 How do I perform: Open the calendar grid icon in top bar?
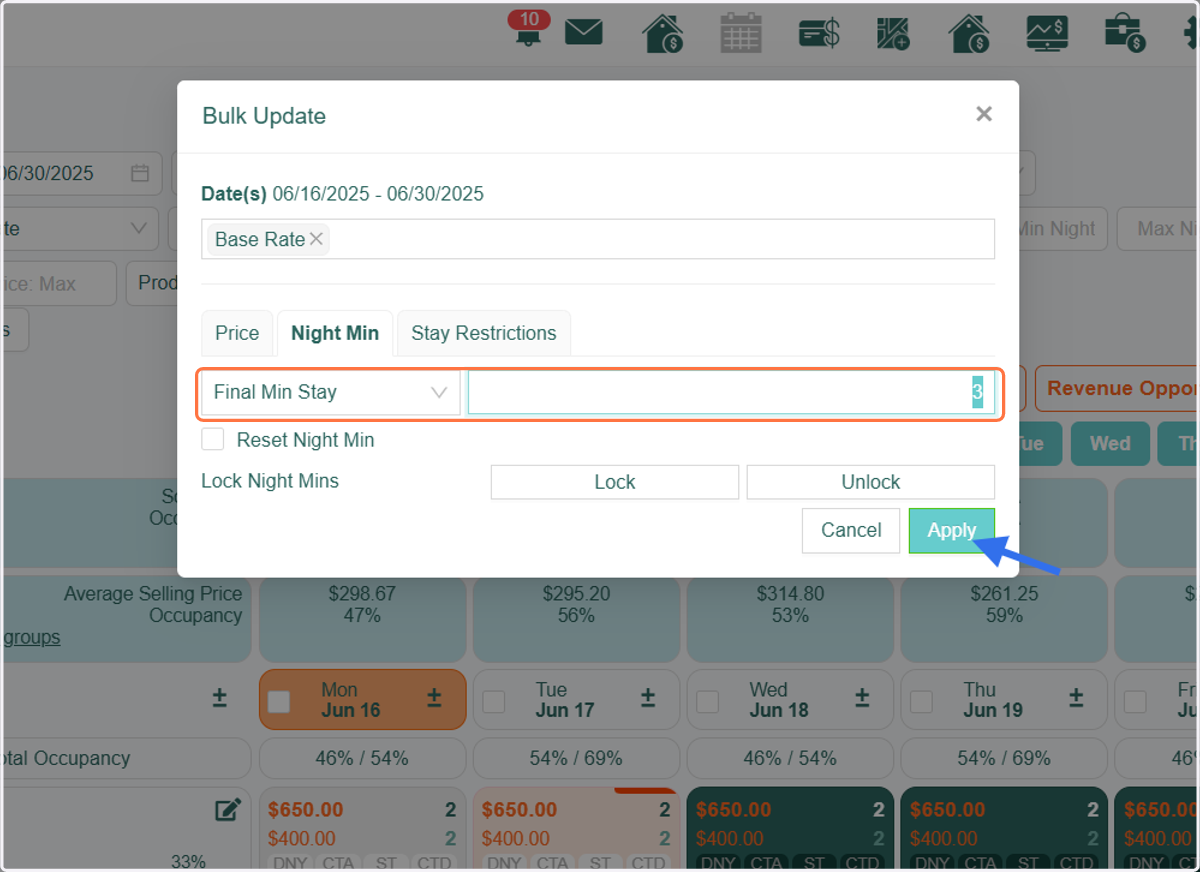[741, 33]
